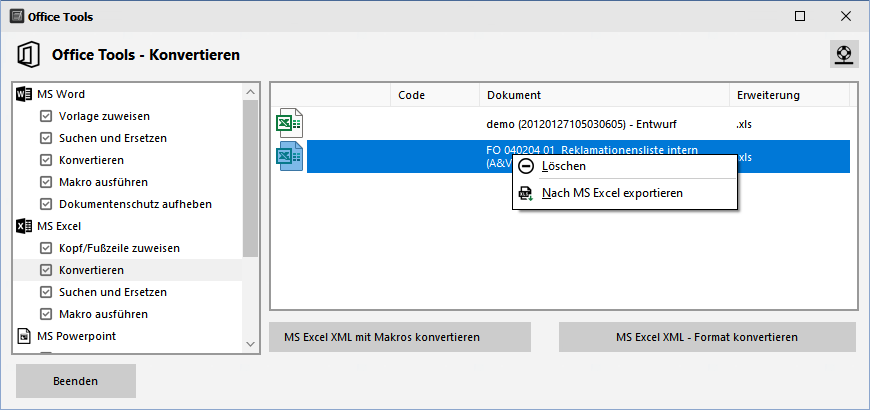Viewport: 870px width, 410px height.
Task: Click the tree panel scrollbar thumb
Action: click(250, 179)
